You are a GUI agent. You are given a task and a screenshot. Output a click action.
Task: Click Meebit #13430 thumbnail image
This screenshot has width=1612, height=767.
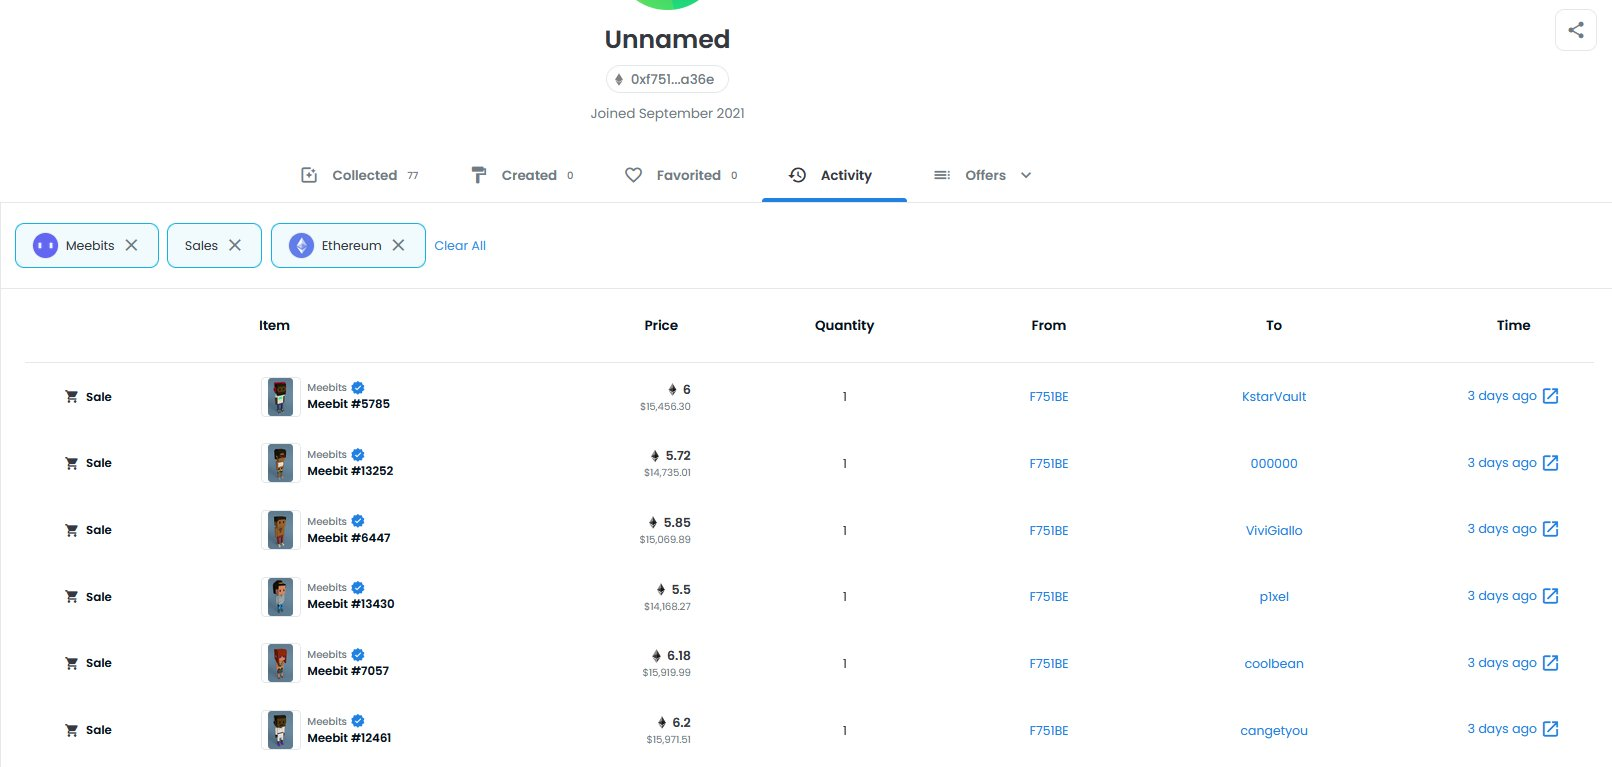click(x=281, y=597)
